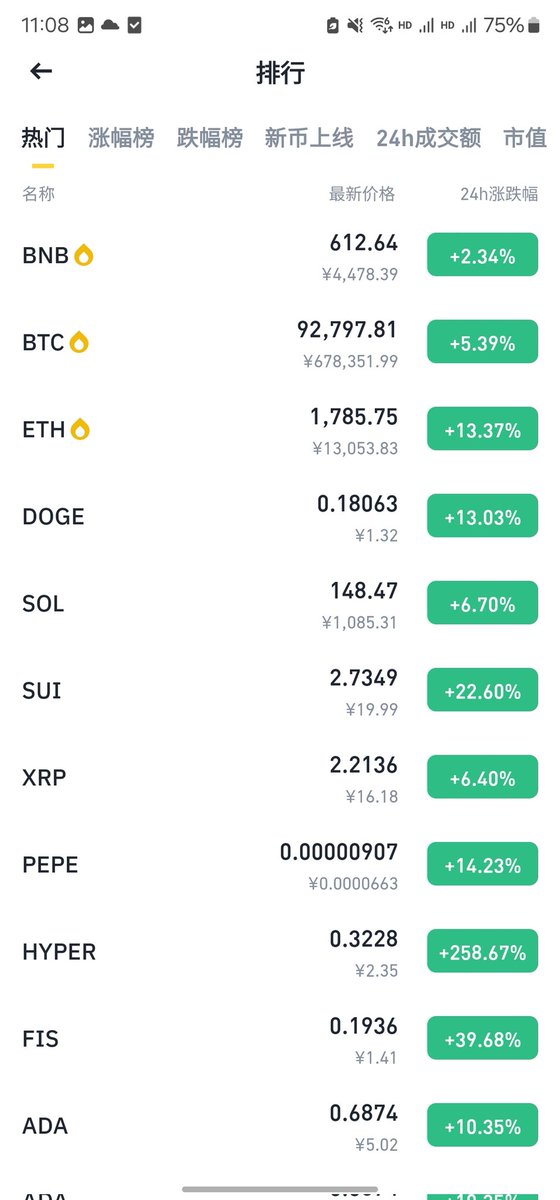Open the DOGE coin row
Image resolution: width=560 pixels, height=1200 pixels.
pyautogui.click(x=280, y=517)
